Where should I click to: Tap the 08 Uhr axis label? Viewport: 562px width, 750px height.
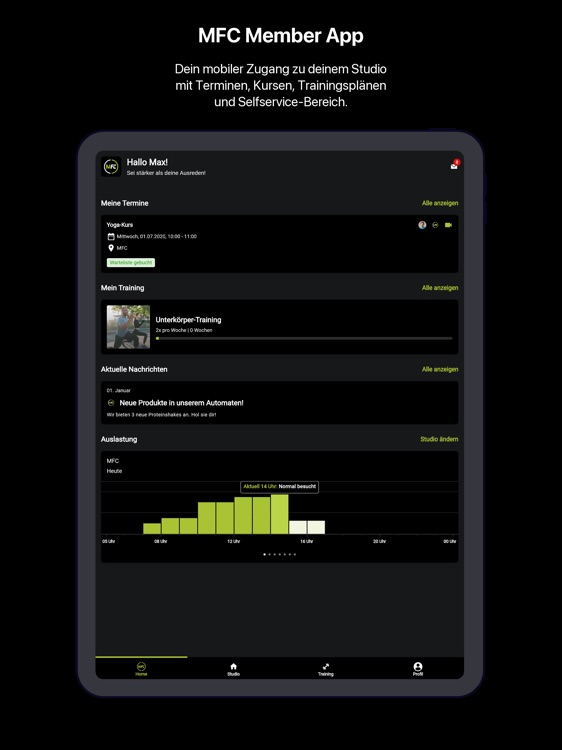[x=161, y=541]
